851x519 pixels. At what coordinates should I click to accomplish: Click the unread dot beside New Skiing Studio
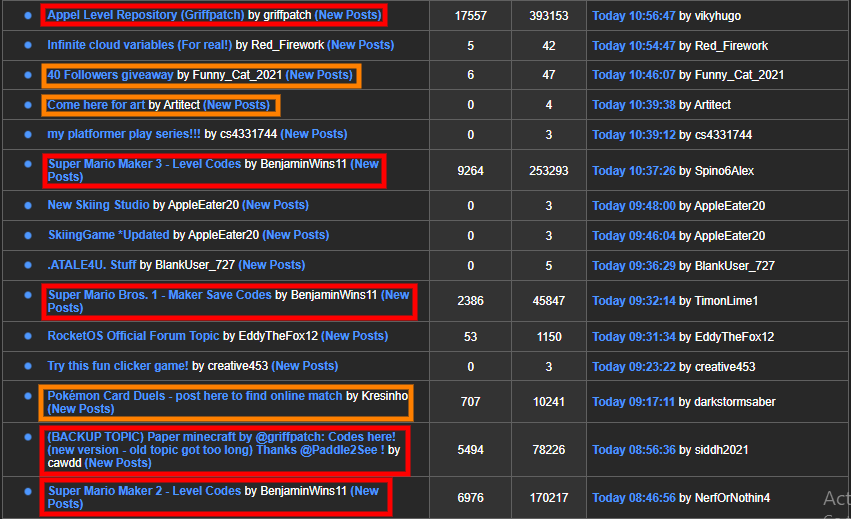pos(28,205)
